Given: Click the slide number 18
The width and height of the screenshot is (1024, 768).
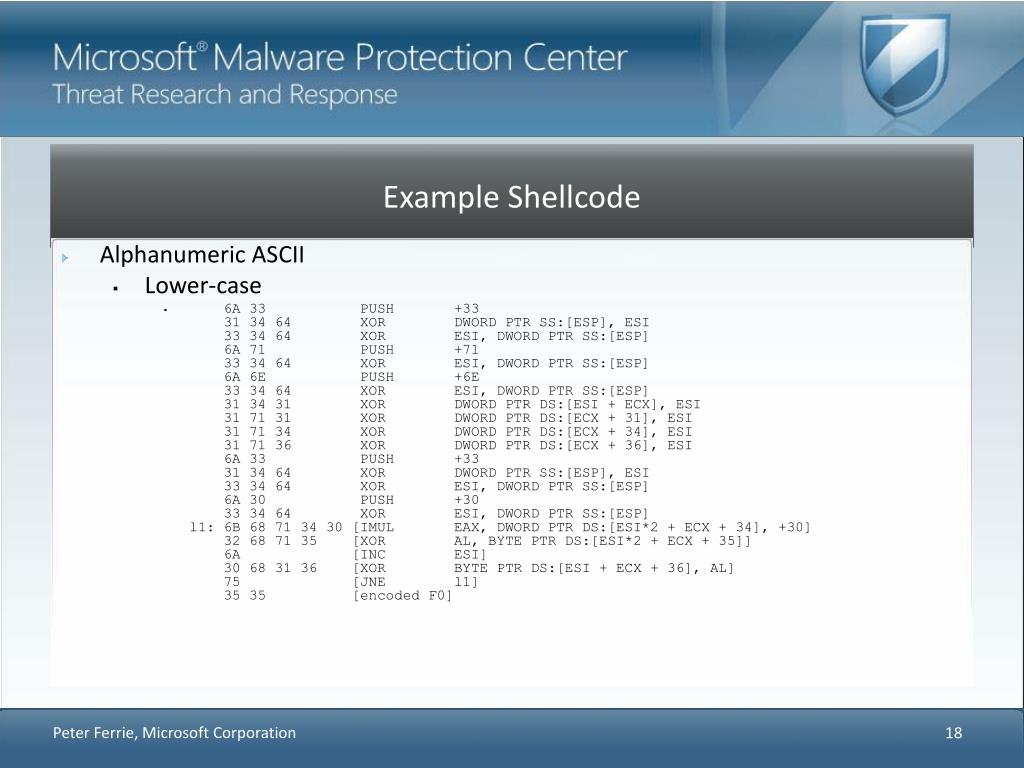Looking at the screenshot, I should [953, 733].
